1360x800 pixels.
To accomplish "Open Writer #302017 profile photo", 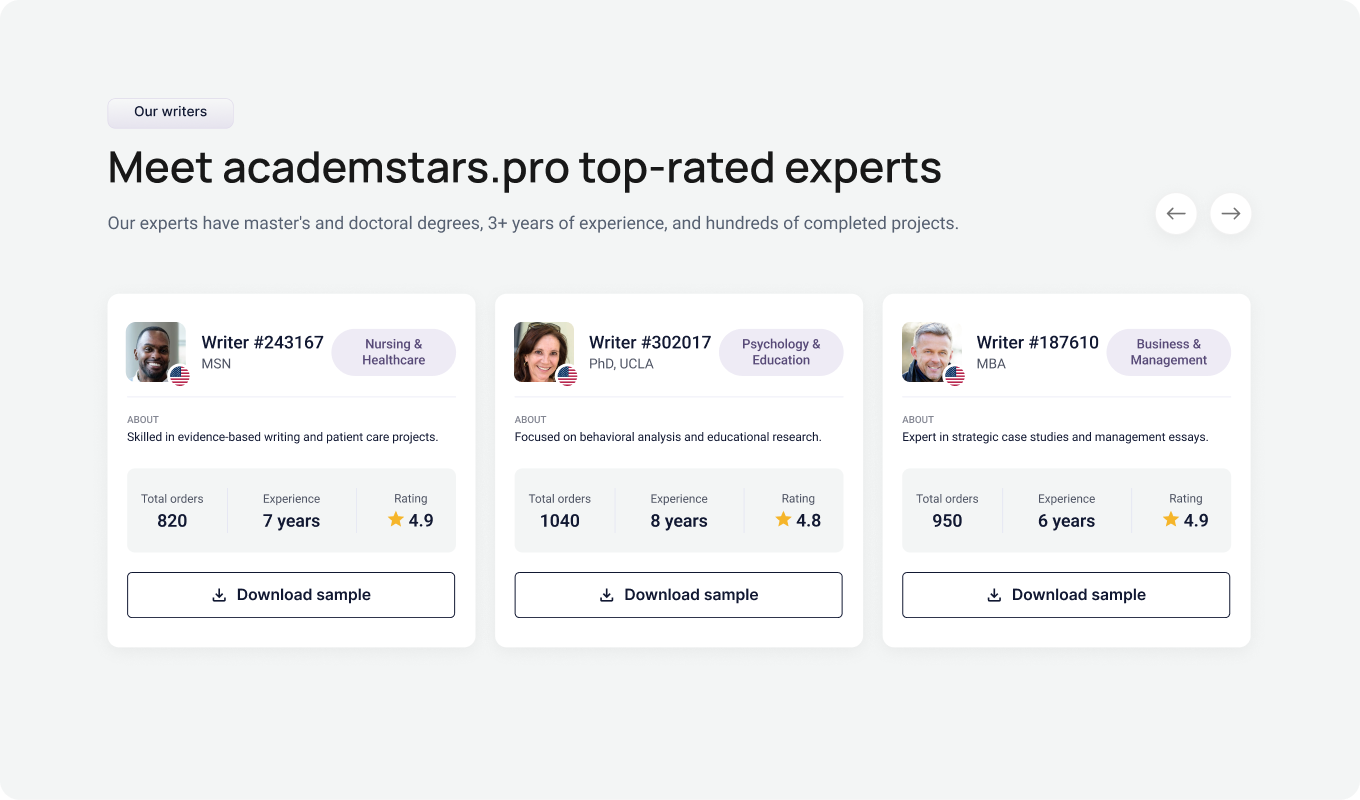I will coord(542,350).
